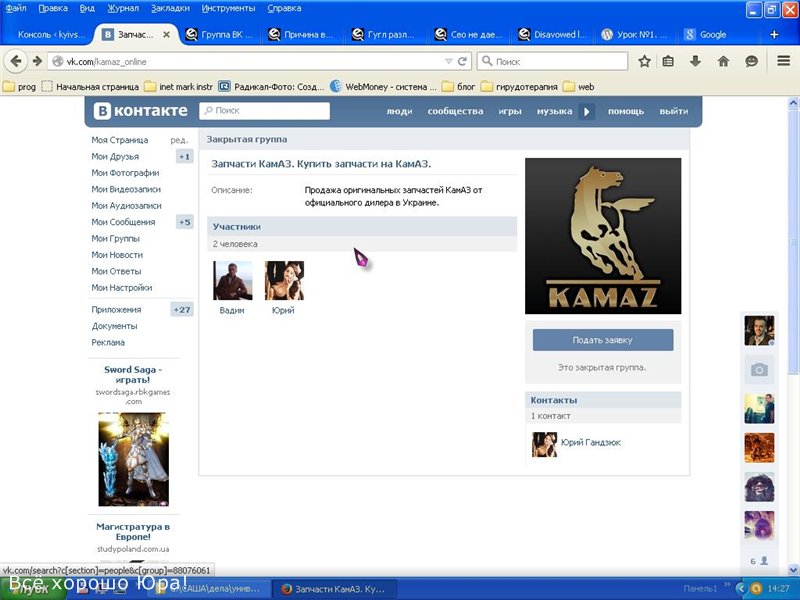Open Юрий's member avatar
This screenshot has width=800, height=600.
284,280
